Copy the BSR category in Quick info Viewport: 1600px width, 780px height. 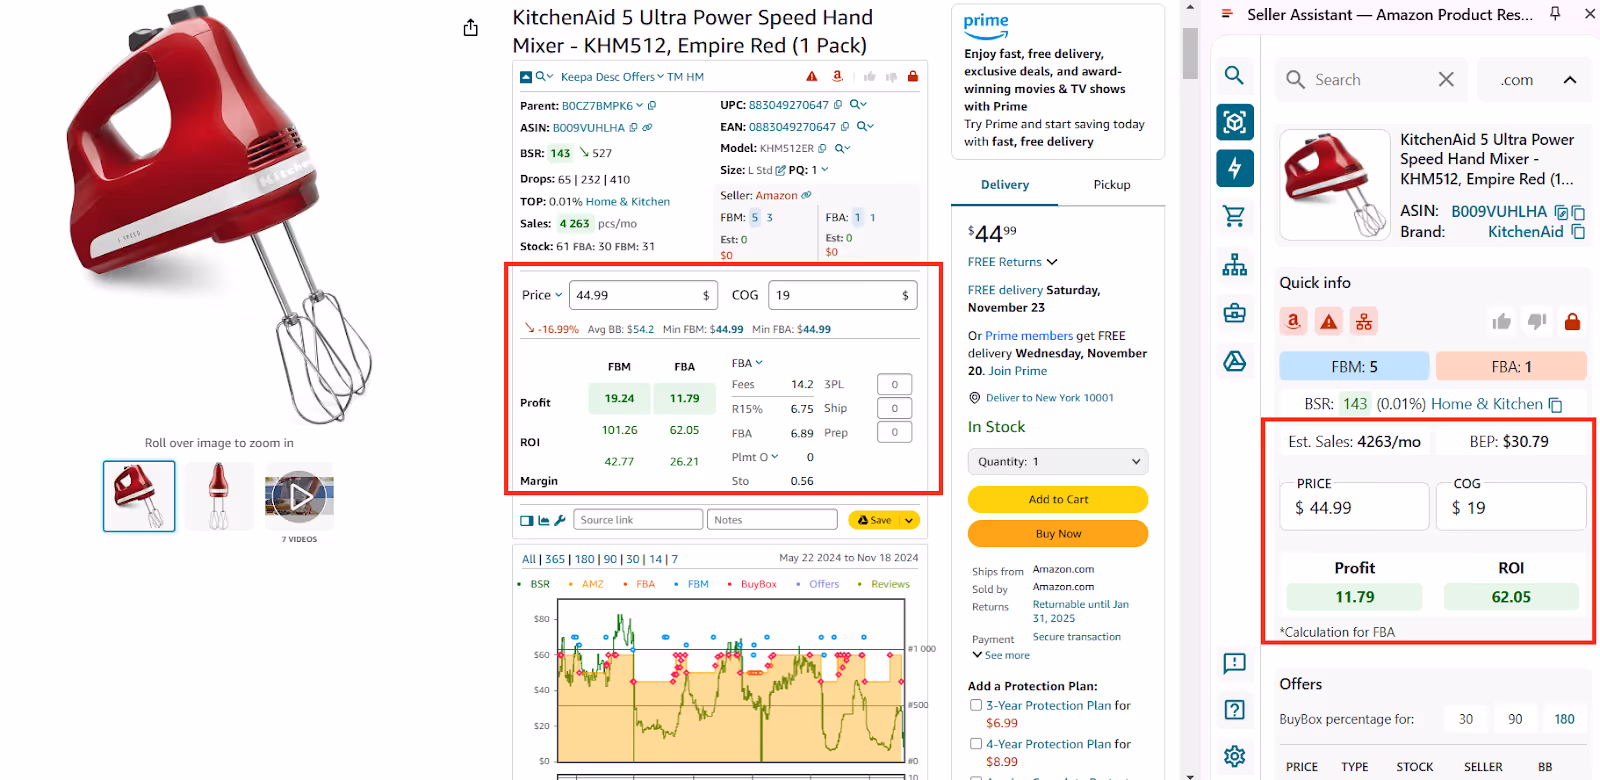click(1556, 405)
